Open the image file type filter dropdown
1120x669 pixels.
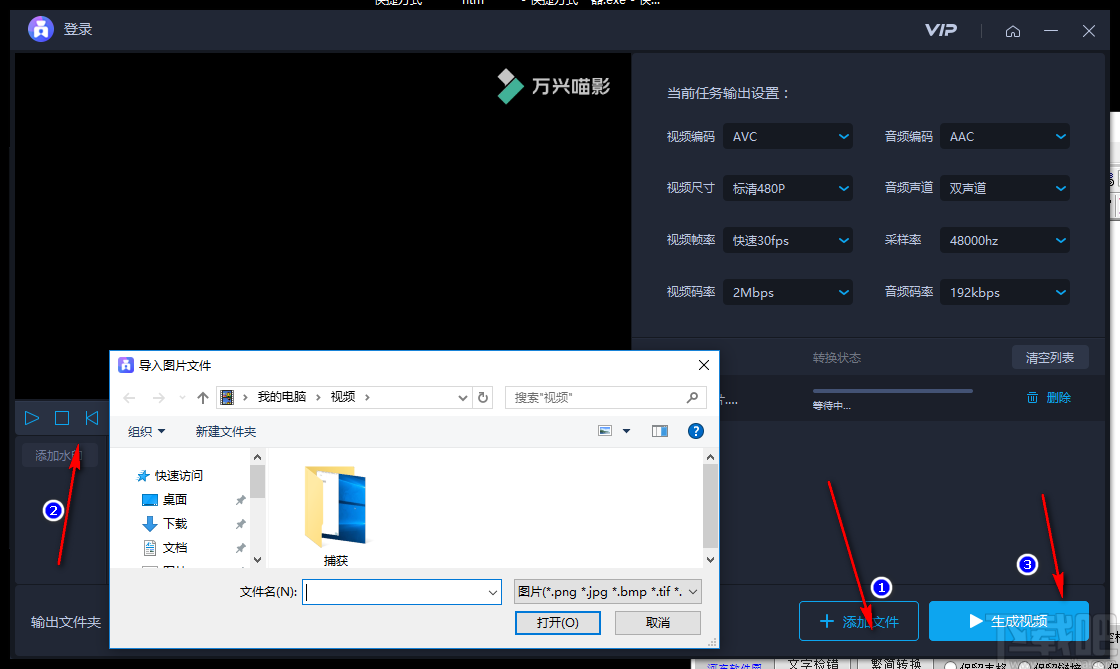[x=606, y=591]
